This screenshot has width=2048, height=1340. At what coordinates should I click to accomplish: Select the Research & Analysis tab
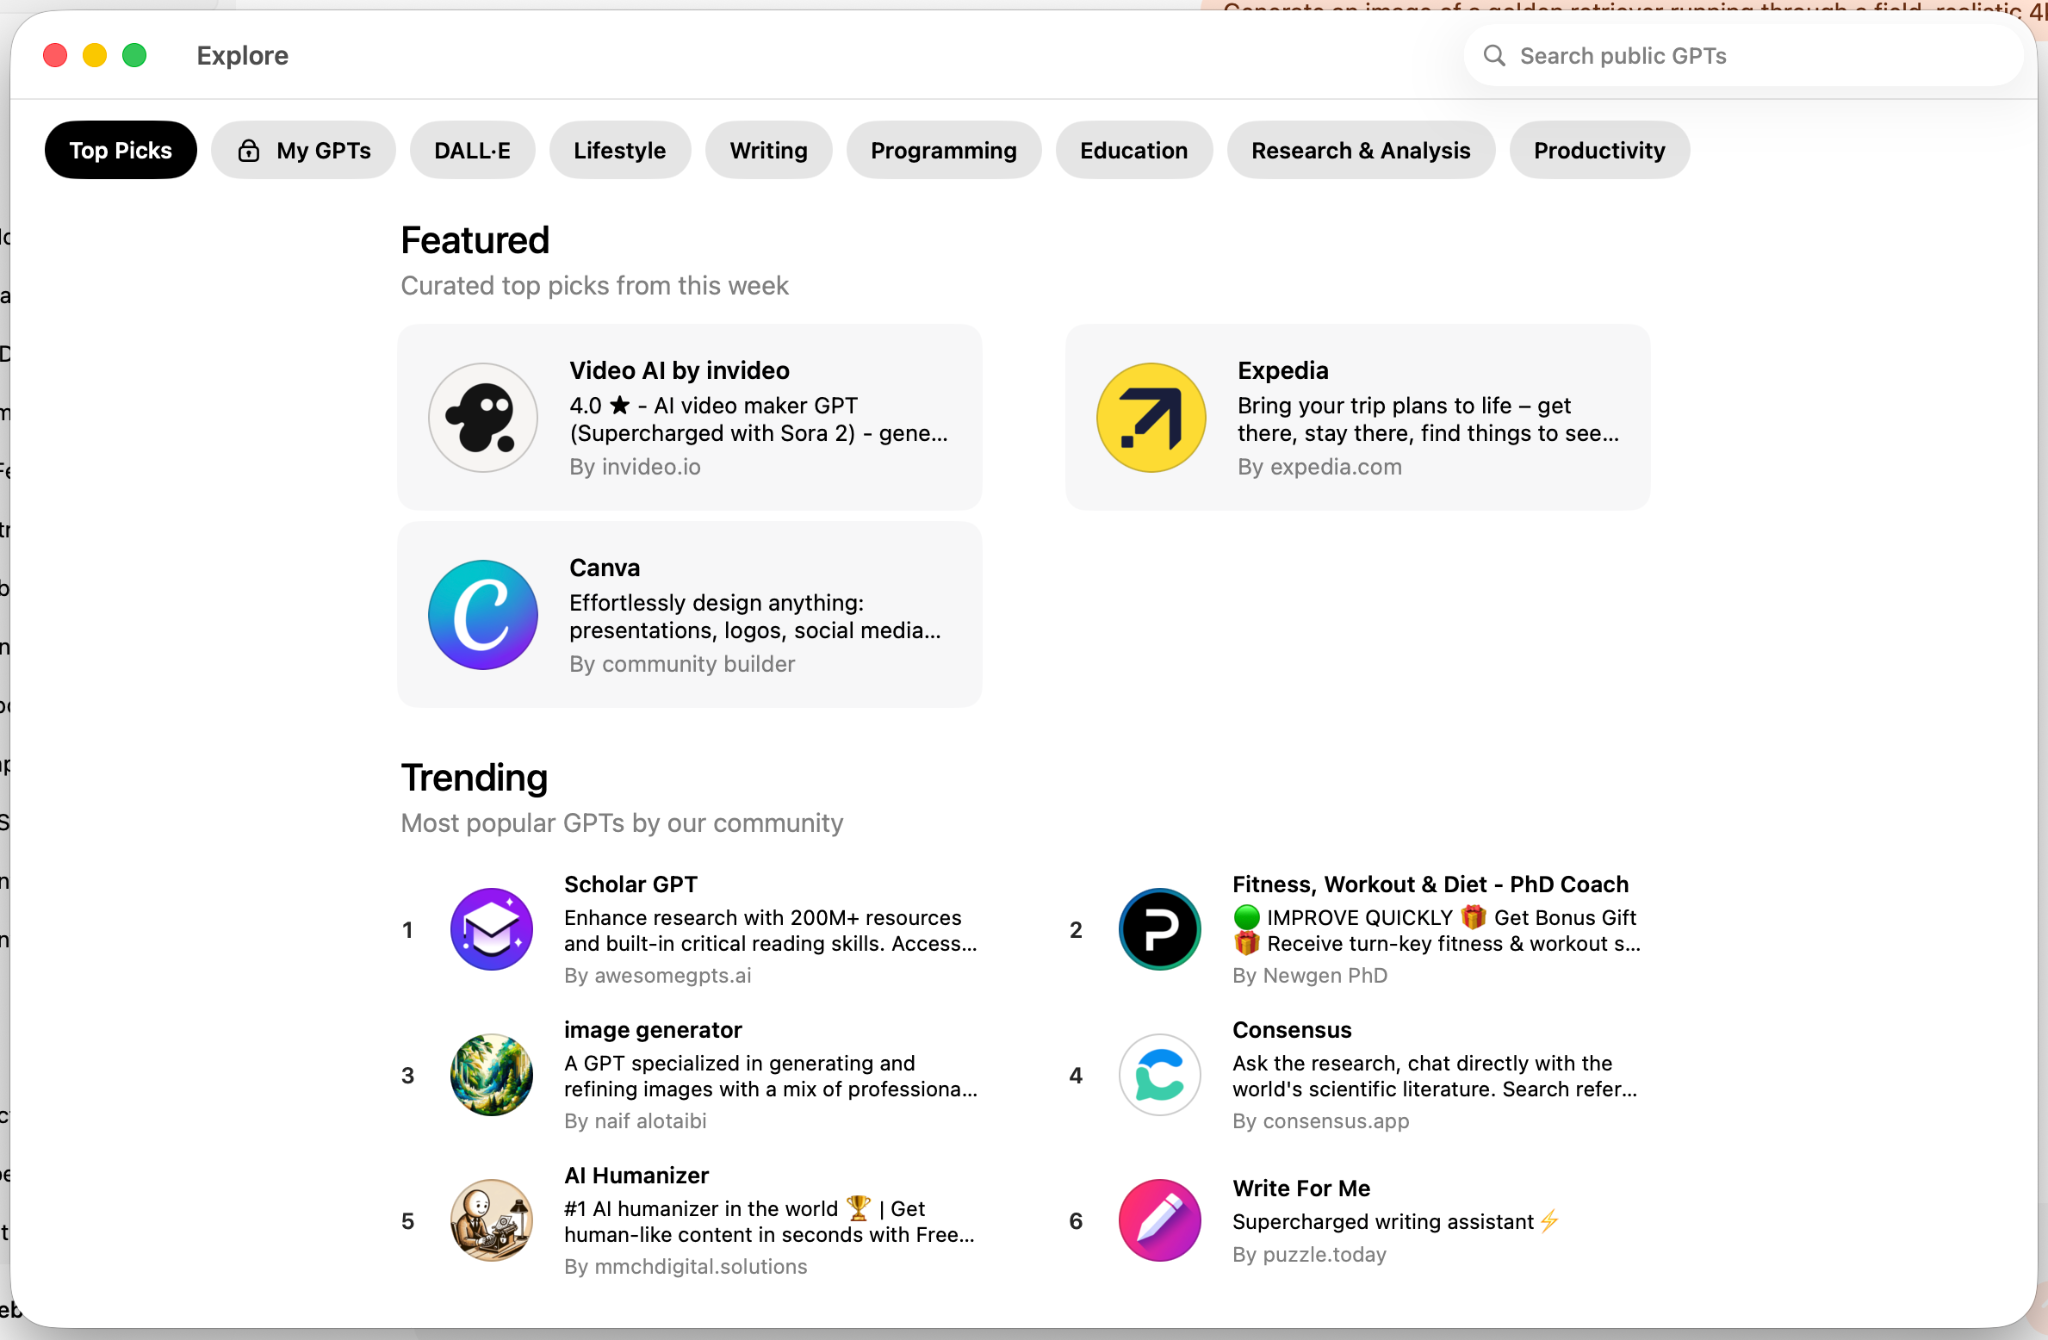pyautogui.click(x=1361, y=150)
